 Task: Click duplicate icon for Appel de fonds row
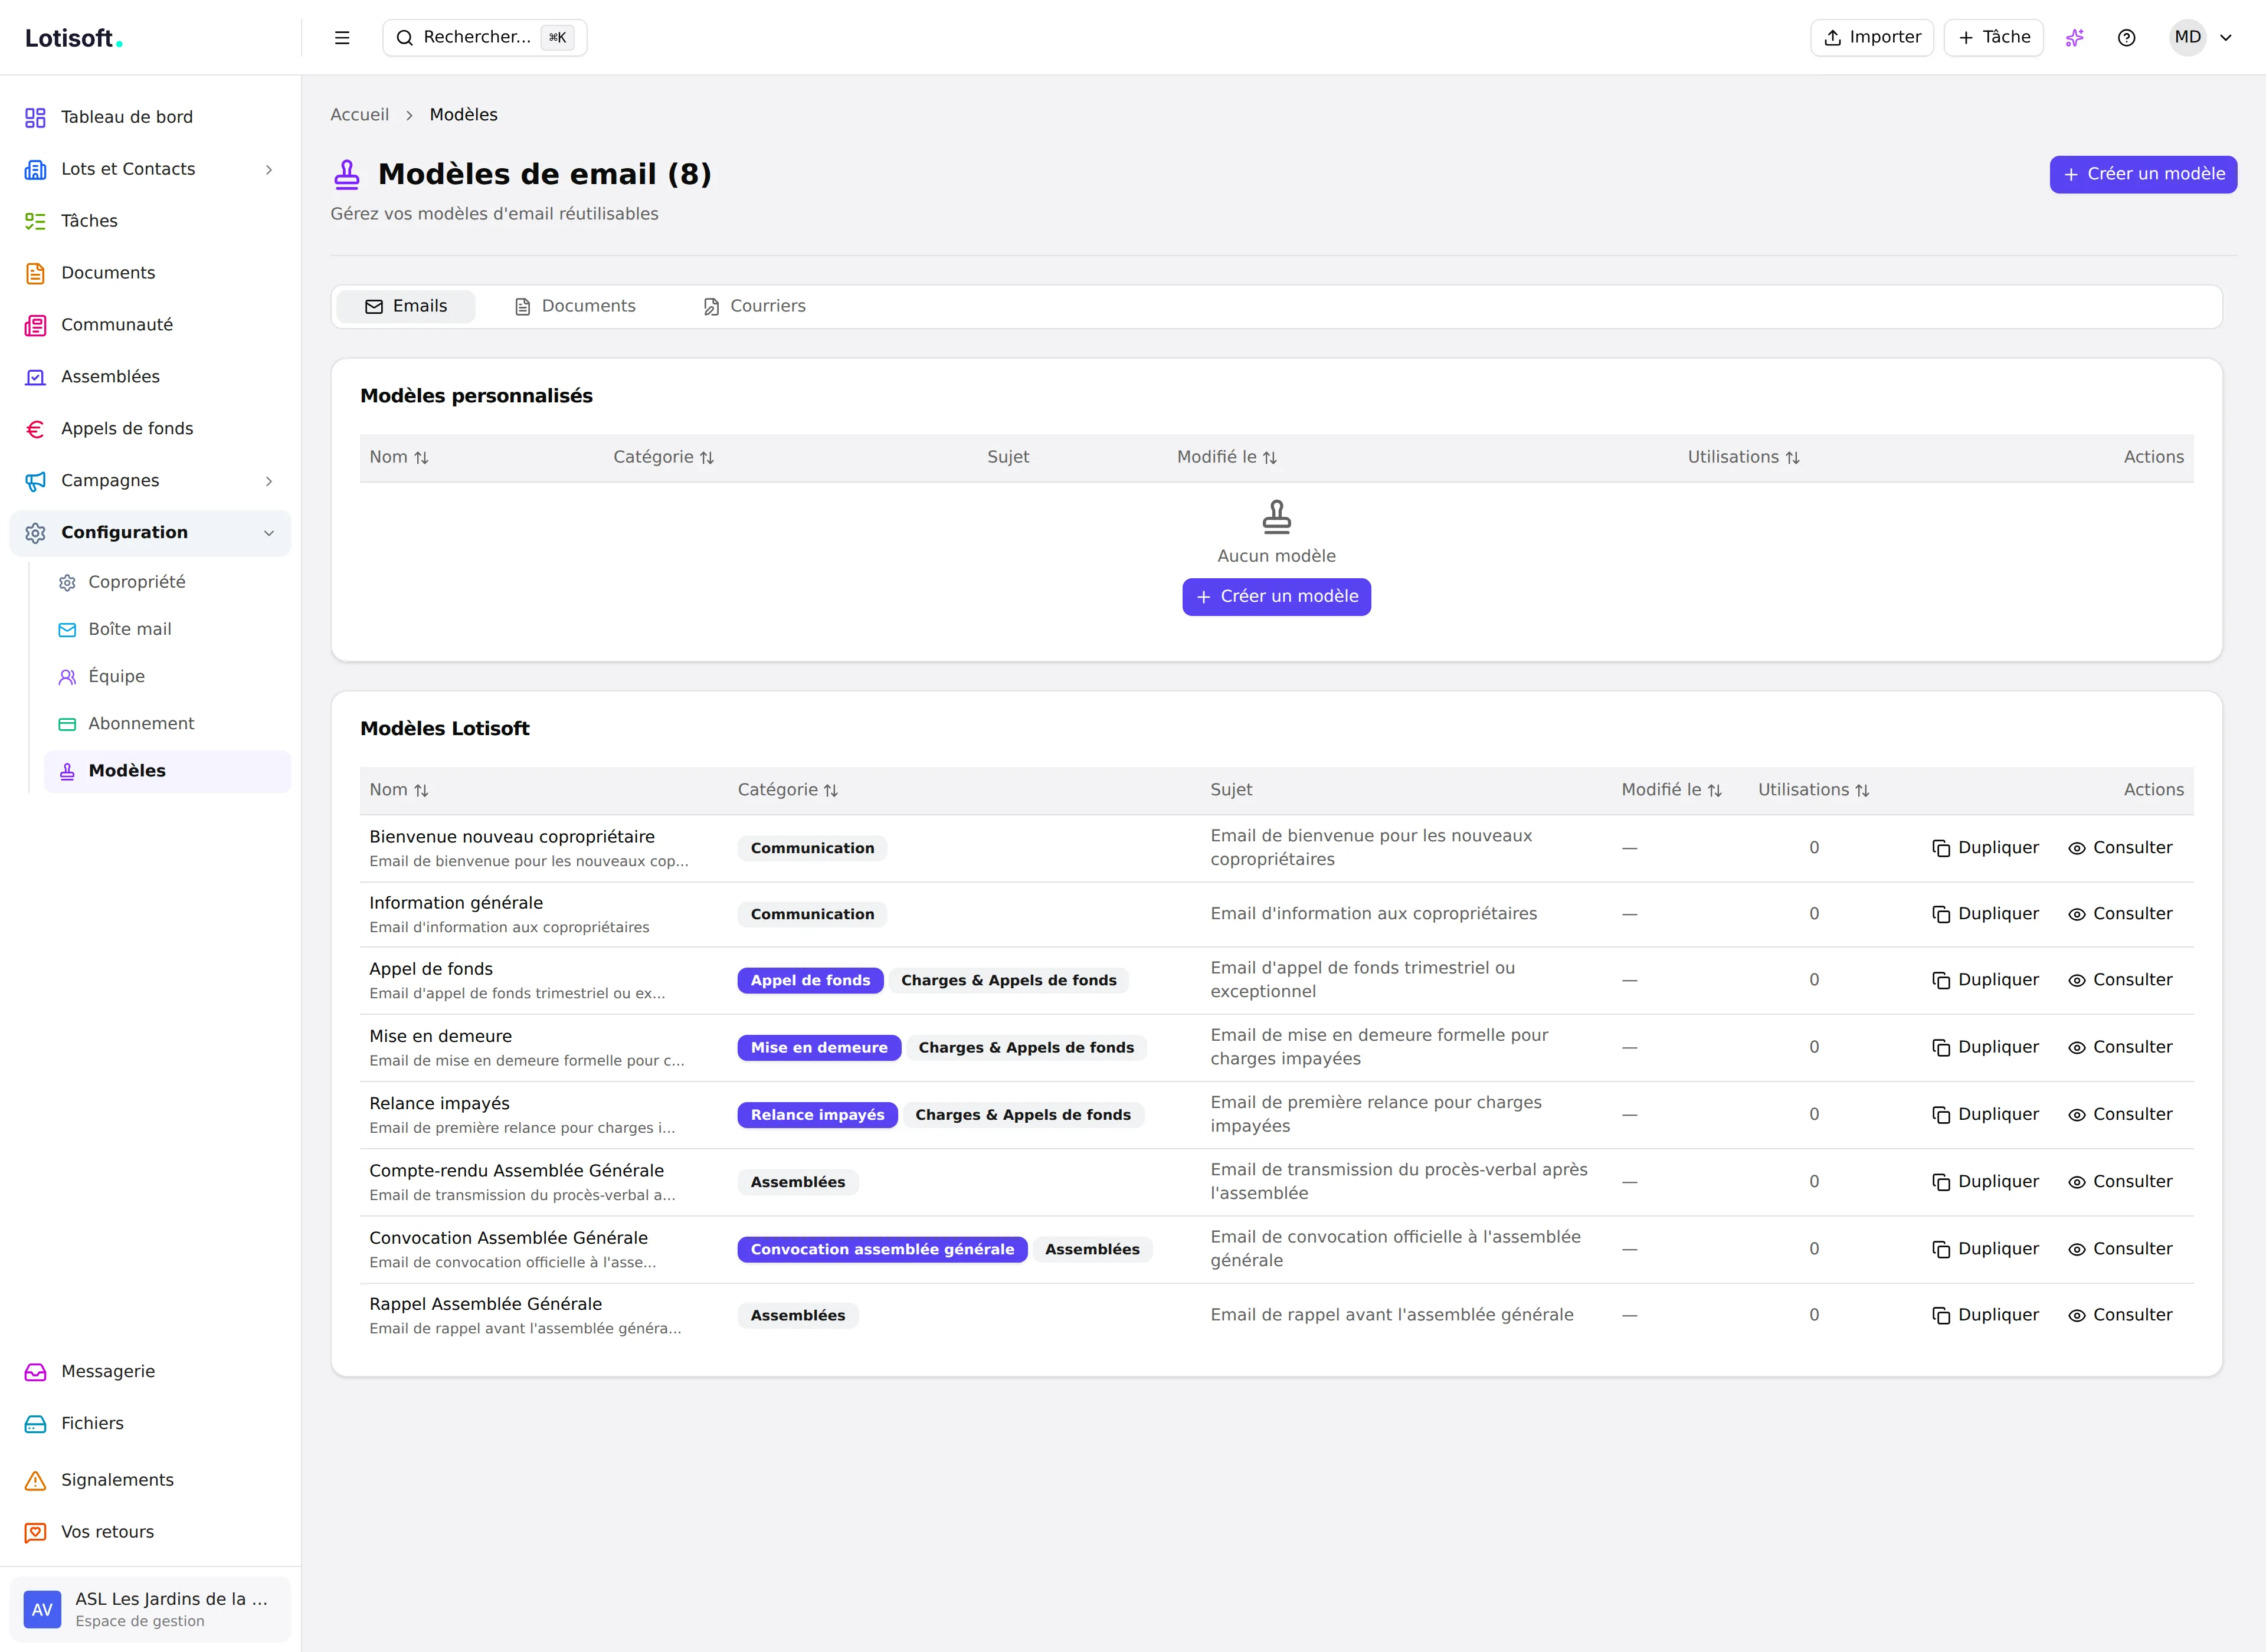[x=1941, y=981]
